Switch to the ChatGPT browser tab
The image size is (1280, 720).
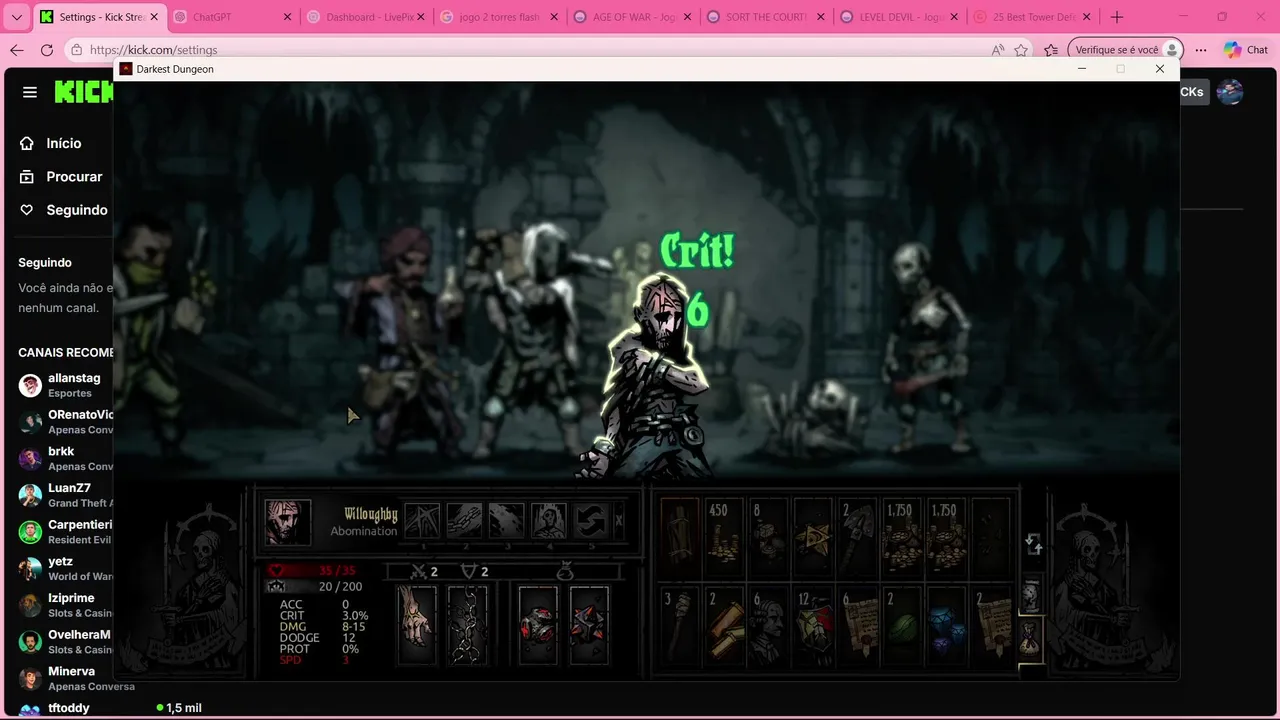tap(233, 17)
